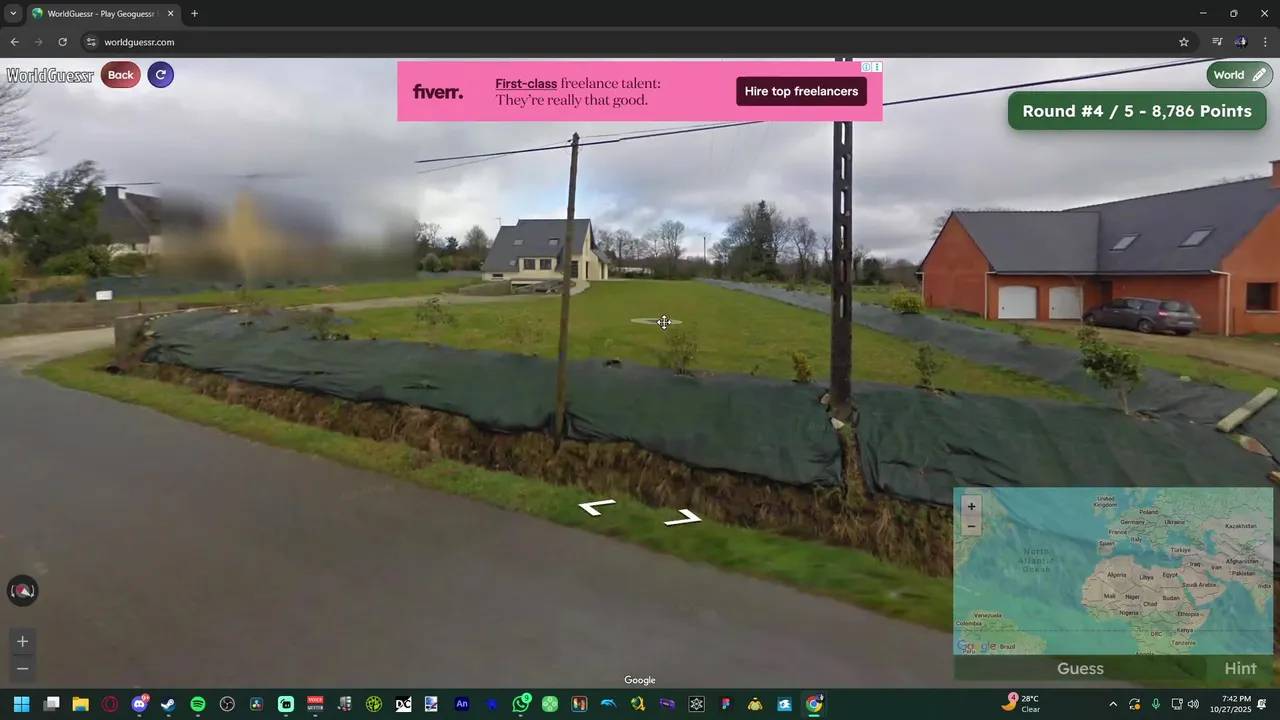1280x720 pixels.
Task: Open Steam from the taskbar
Action: (168, 704)
